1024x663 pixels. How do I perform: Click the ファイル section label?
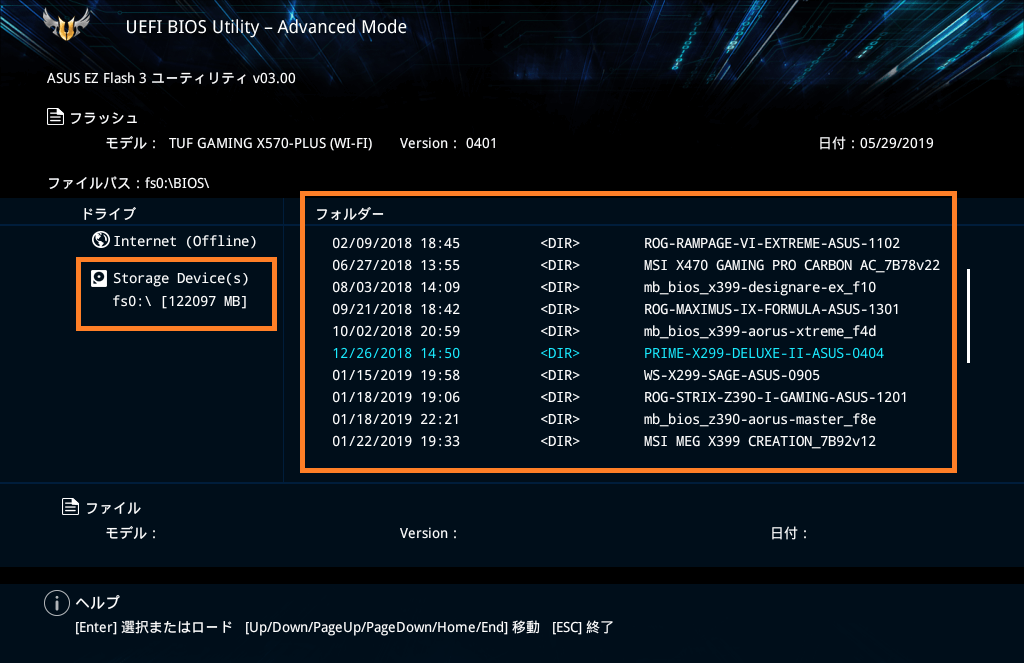pos(113,508)
